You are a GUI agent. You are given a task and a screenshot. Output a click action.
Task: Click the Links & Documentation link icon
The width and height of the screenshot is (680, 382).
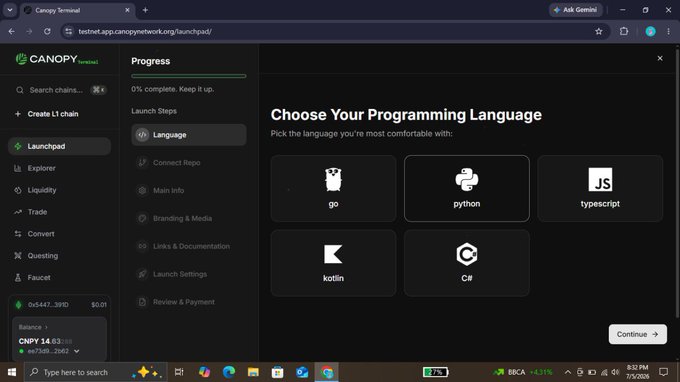(142, 246)
